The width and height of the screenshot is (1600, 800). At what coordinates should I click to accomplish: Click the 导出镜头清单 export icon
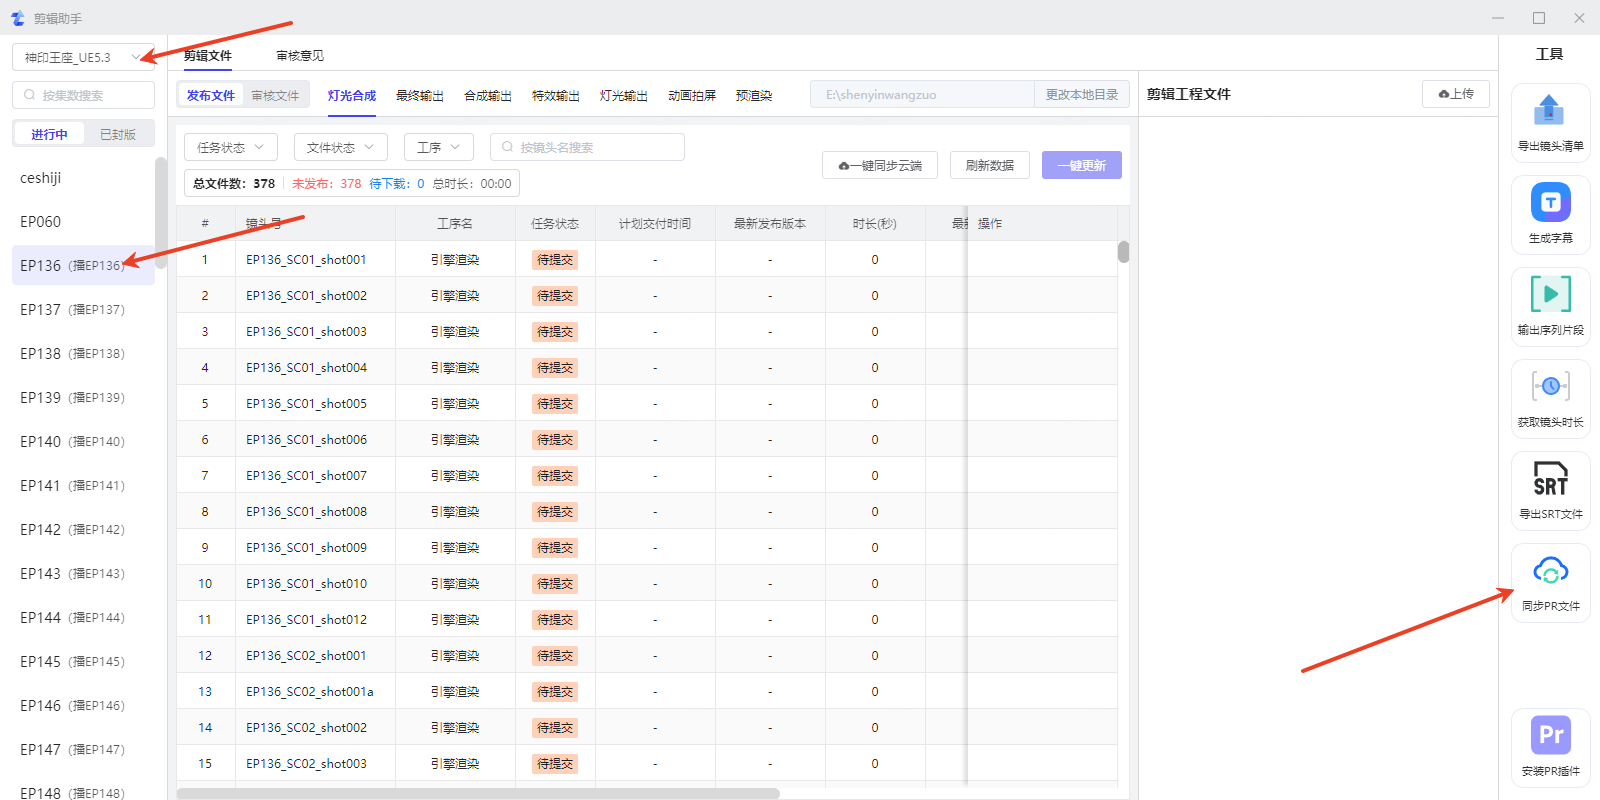click(x=1549, y=110)
